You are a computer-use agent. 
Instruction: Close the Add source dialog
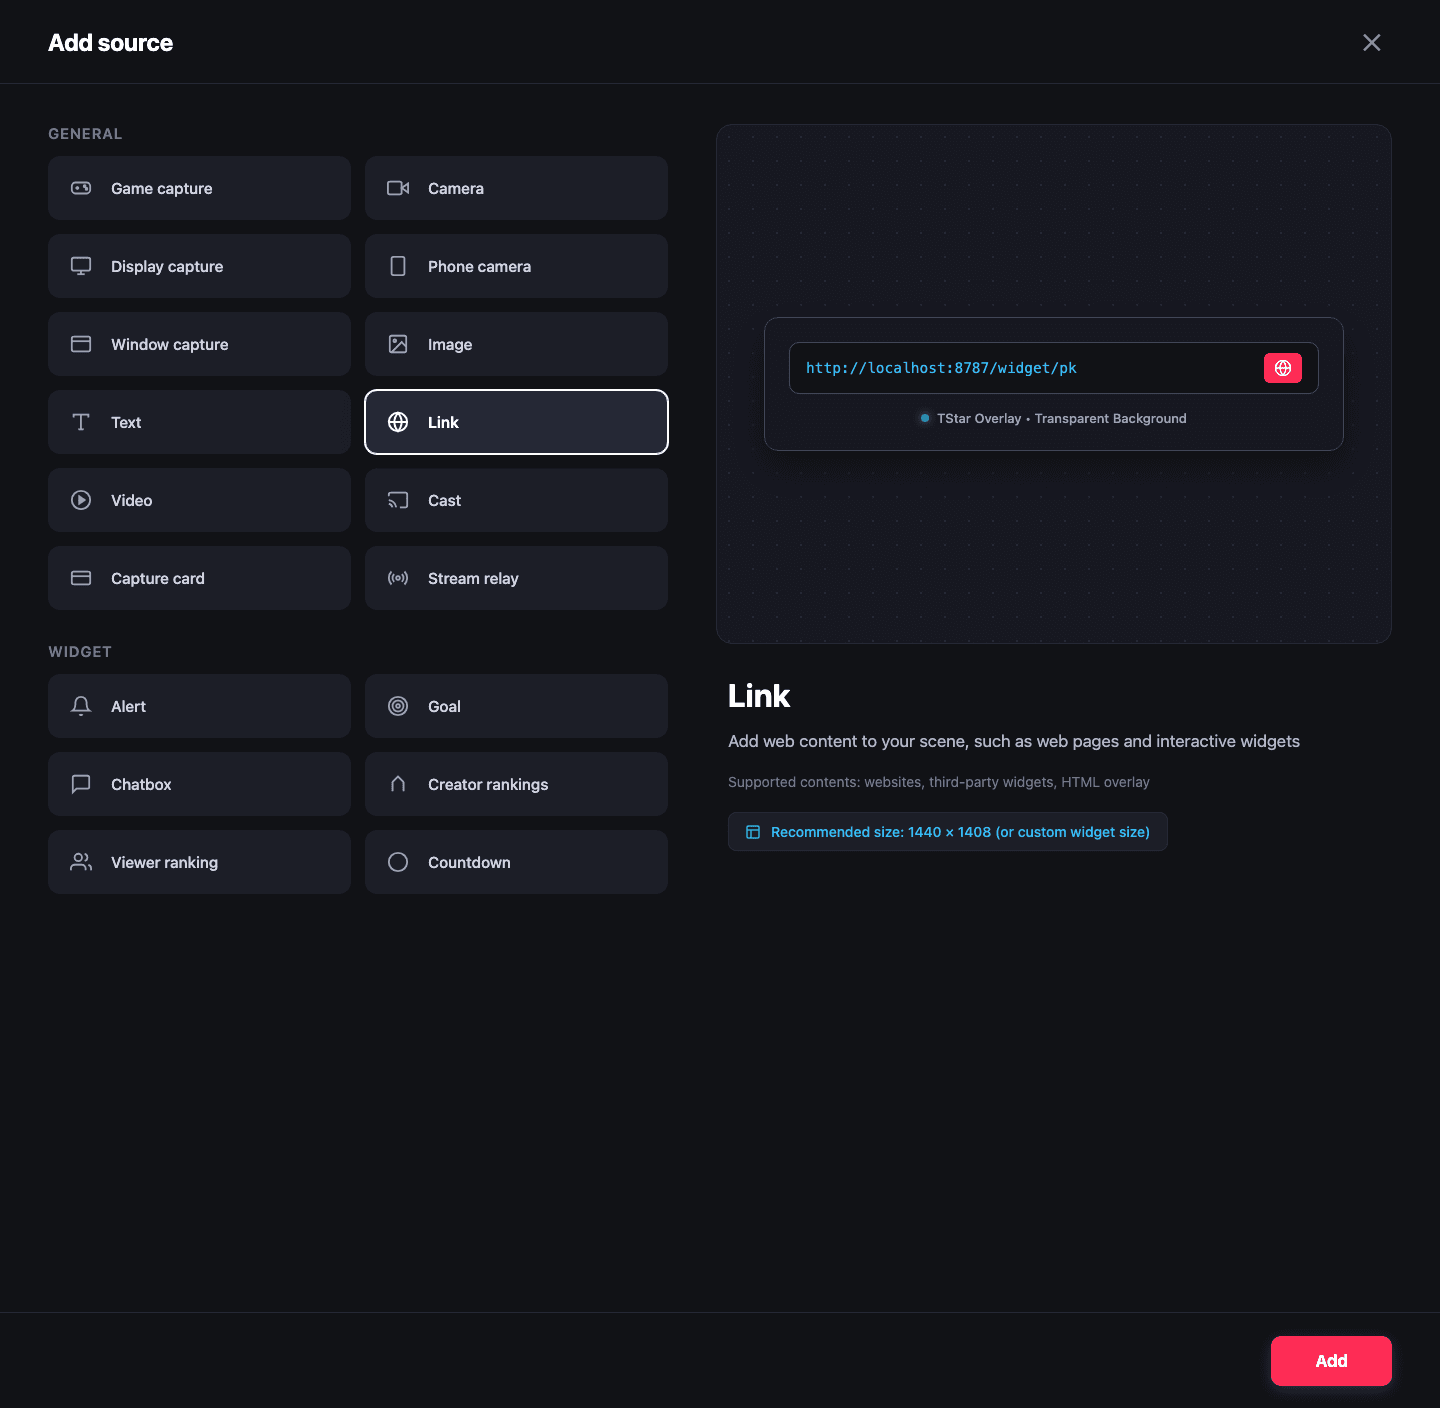click(x=1372, y=42)
